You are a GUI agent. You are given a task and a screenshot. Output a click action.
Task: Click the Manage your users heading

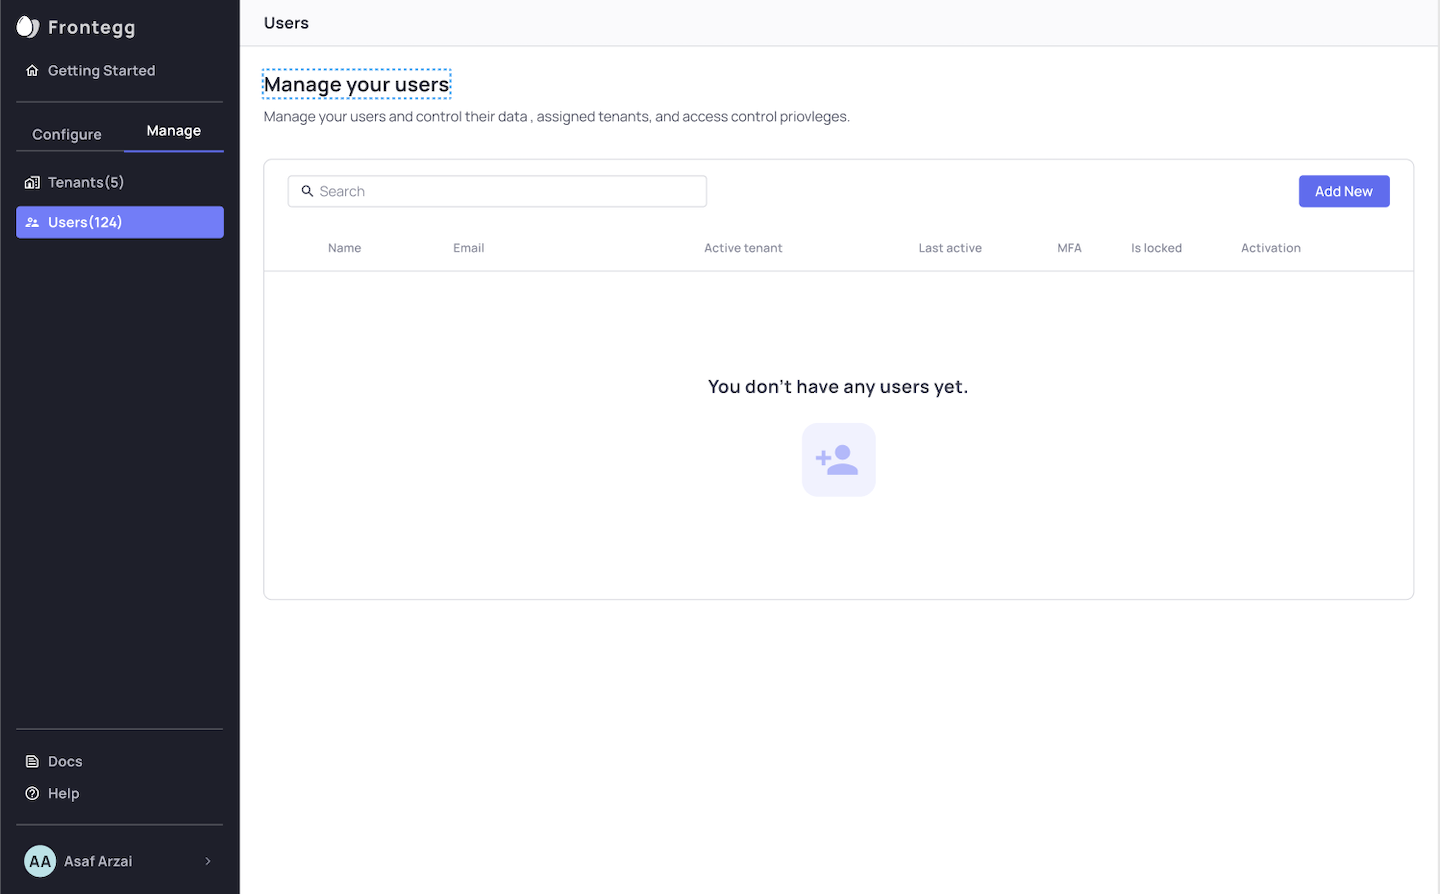point(357,84)
